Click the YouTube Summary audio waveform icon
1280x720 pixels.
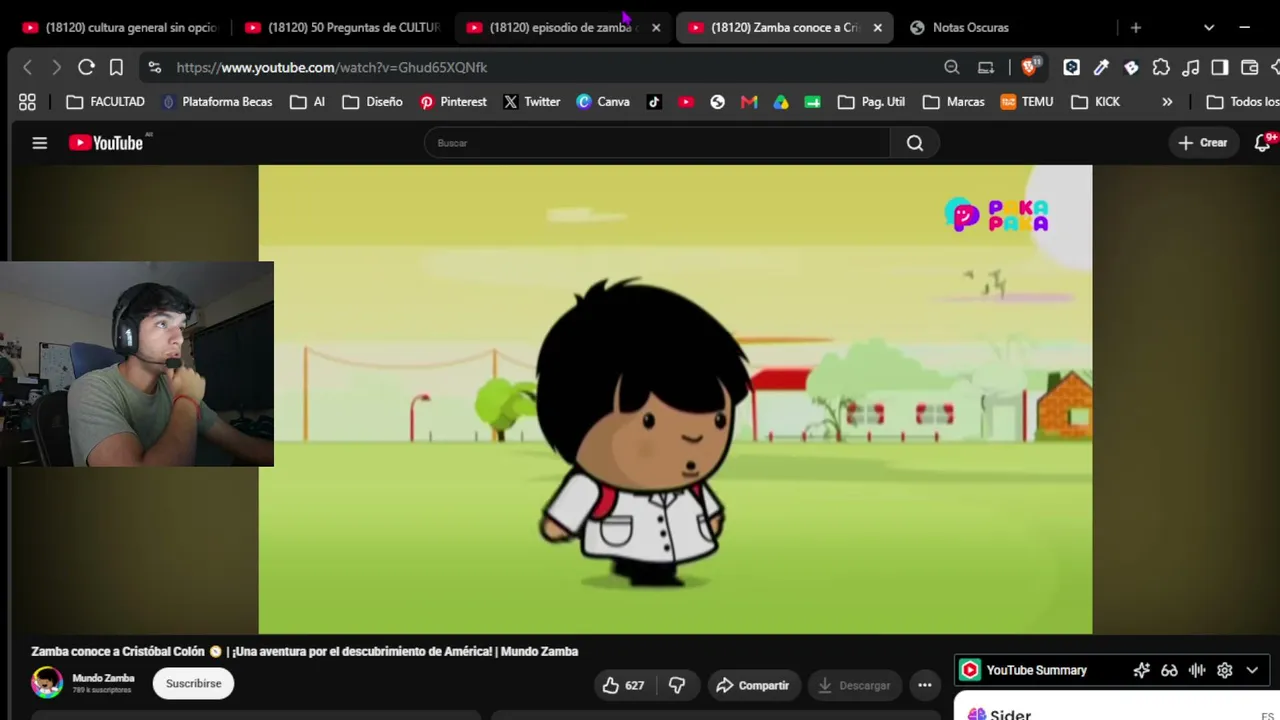pyautogui.click(x=1197, y=670)
